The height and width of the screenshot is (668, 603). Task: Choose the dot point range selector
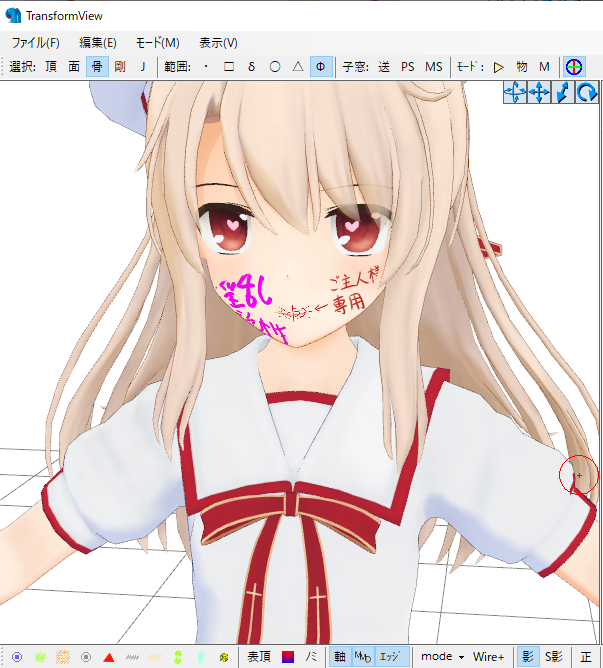pyautogui.click(x=206, y=67)
